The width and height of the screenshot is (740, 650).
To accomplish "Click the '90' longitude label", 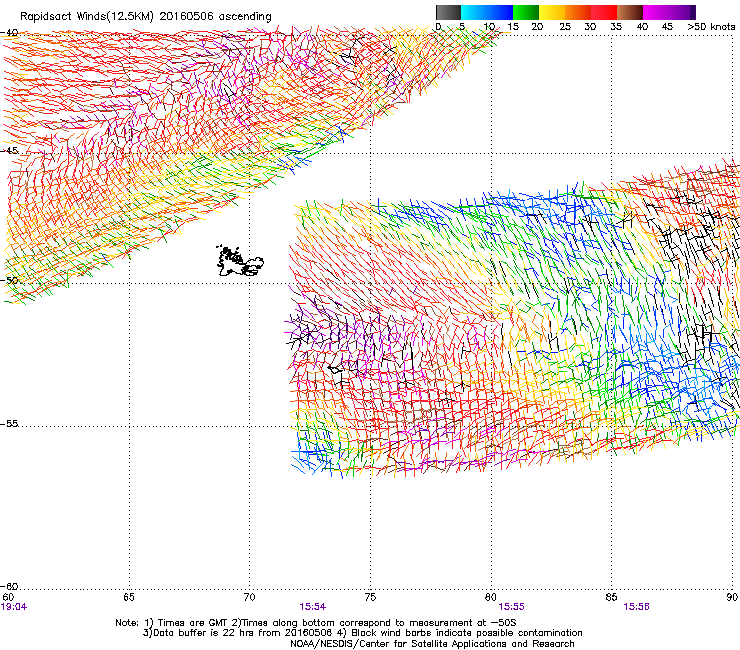I will [x=732, y=597].
